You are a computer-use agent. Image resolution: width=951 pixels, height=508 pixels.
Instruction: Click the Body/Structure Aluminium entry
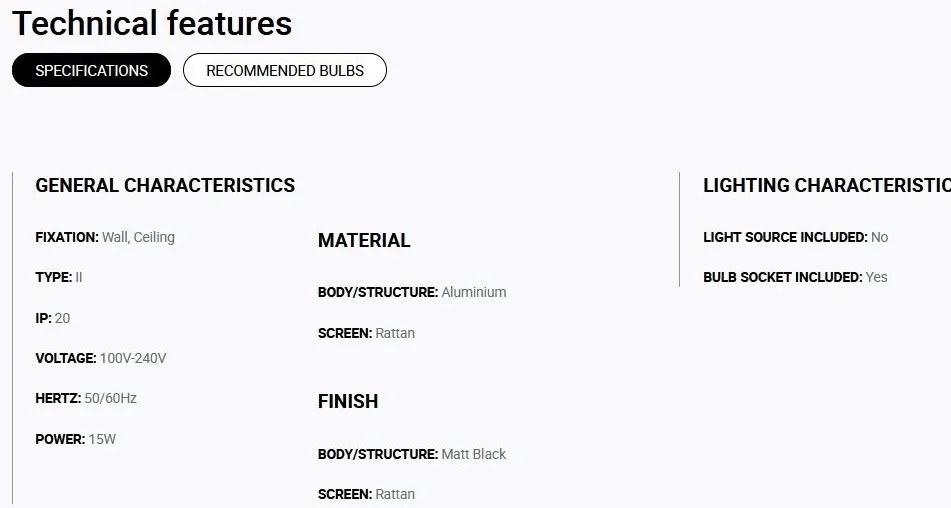[412, 292]
